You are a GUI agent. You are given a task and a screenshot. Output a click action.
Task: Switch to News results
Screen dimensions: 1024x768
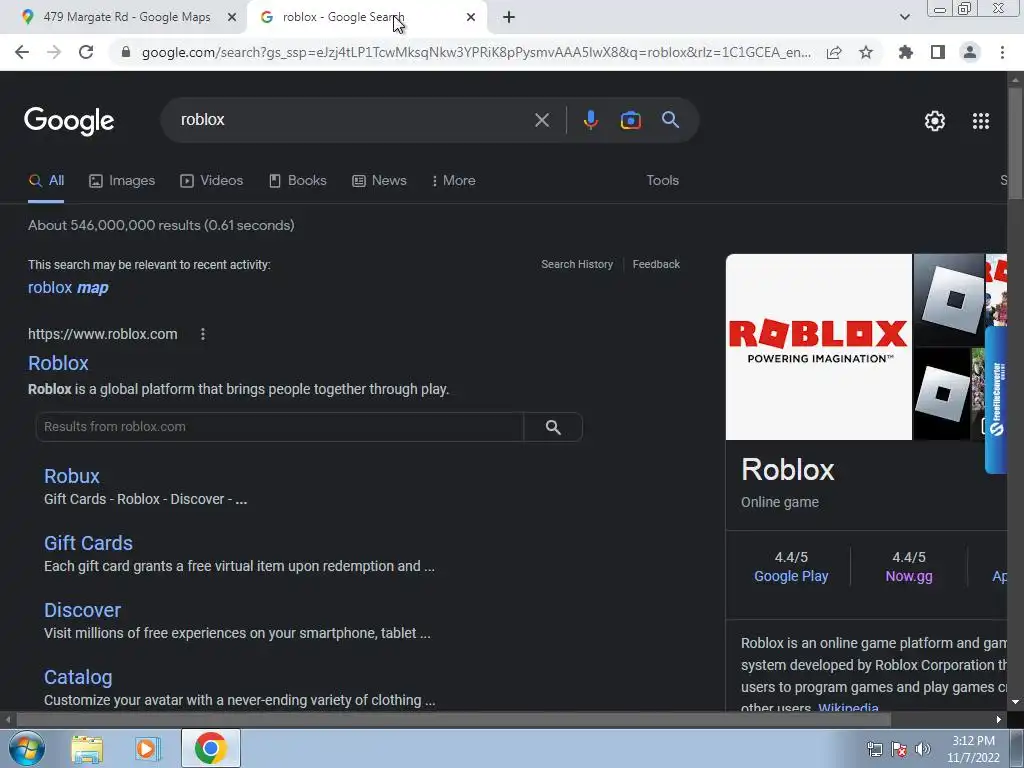(379, 181)
